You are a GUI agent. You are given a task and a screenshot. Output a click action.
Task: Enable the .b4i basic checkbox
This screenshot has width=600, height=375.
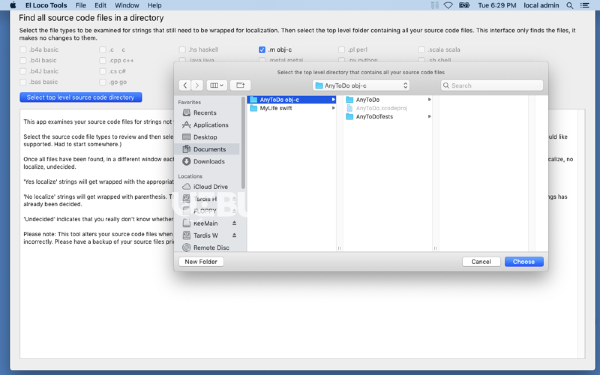pos(23,60)
